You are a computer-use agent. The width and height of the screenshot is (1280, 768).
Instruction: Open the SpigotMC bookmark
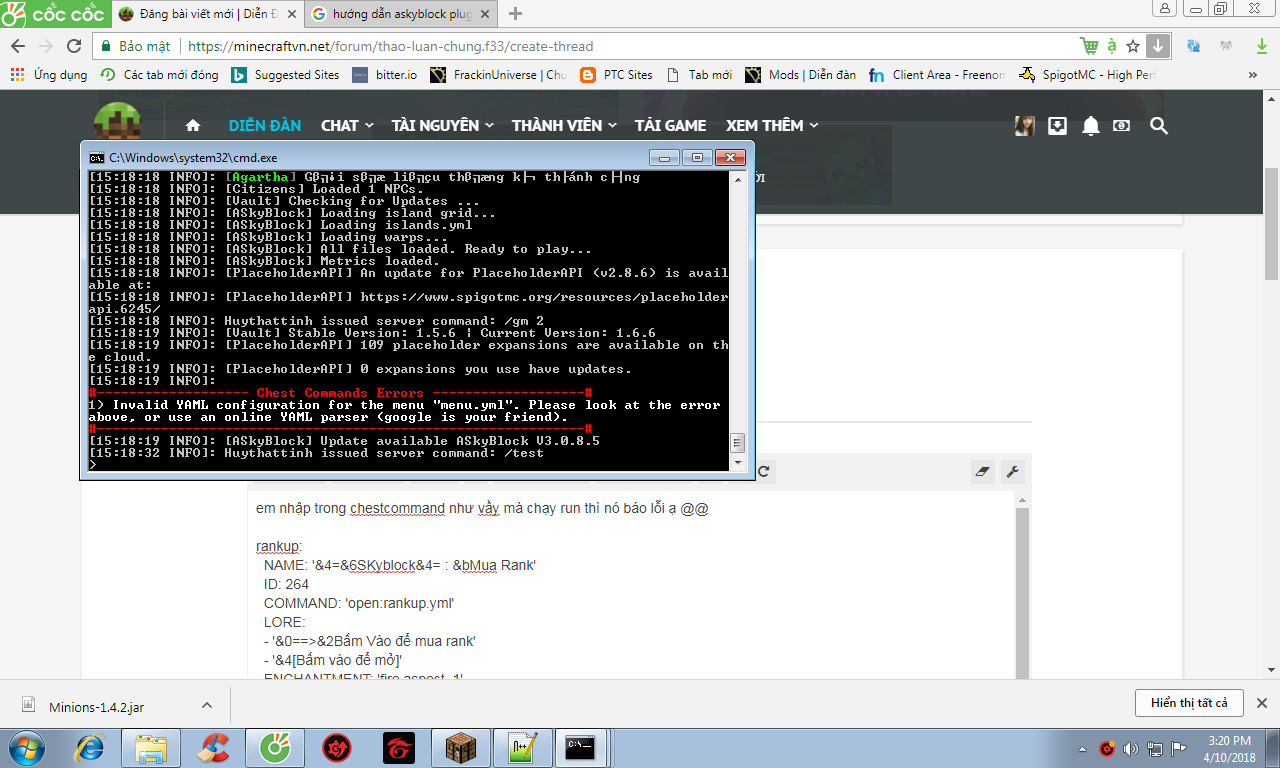pyautogui.click(x=1089, y=75)
